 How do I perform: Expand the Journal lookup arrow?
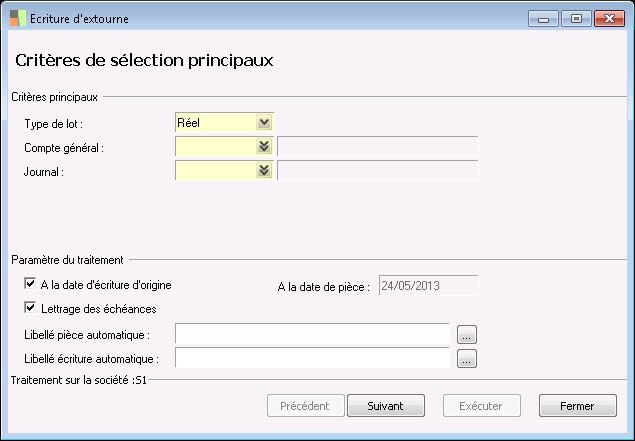[x=264, y=170]
